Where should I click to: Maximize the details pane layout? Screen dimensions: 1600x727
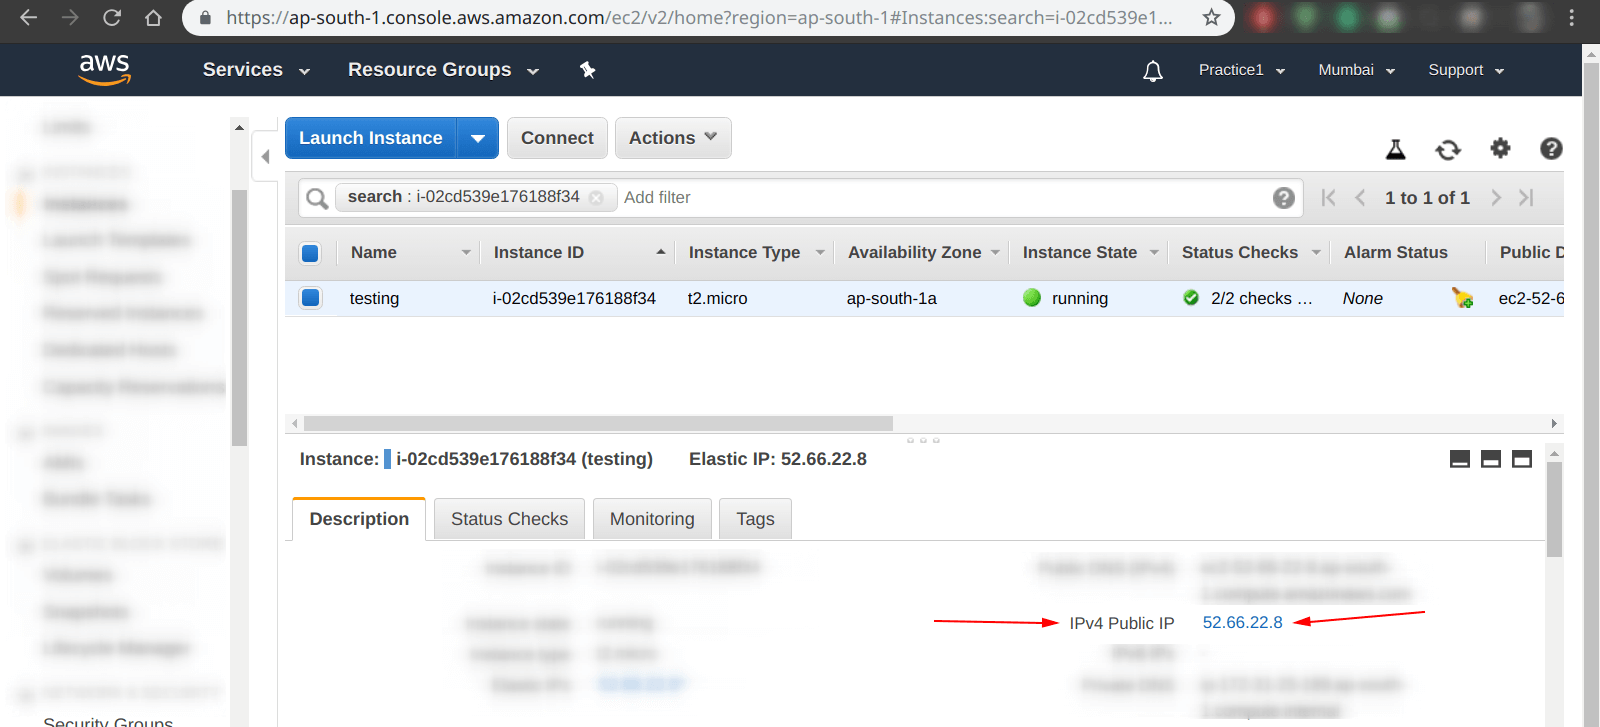tap(1522, 459)
